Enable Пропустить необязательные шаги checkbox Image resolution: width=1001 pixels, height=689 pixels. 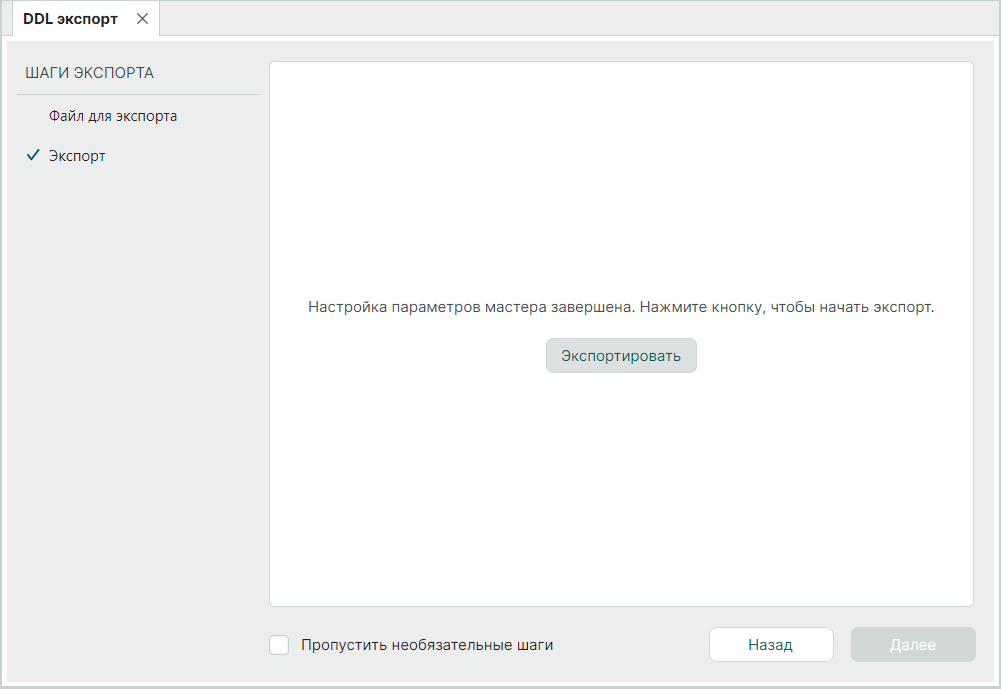pyautogui.click(x=279, y=645)
